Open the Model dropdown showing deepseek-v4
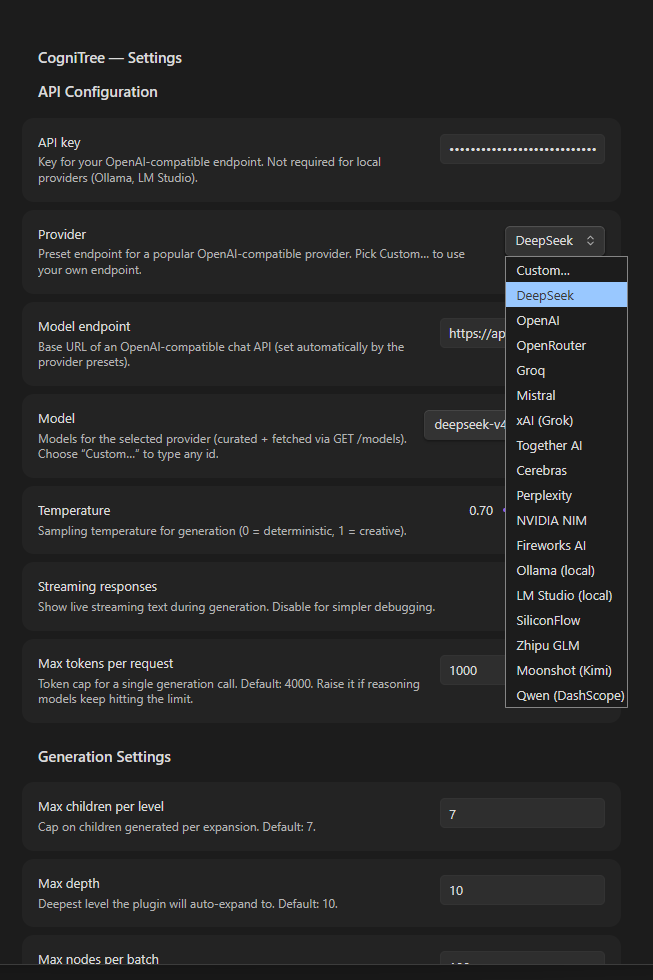The image size is (653, 980). coord(464,425)
